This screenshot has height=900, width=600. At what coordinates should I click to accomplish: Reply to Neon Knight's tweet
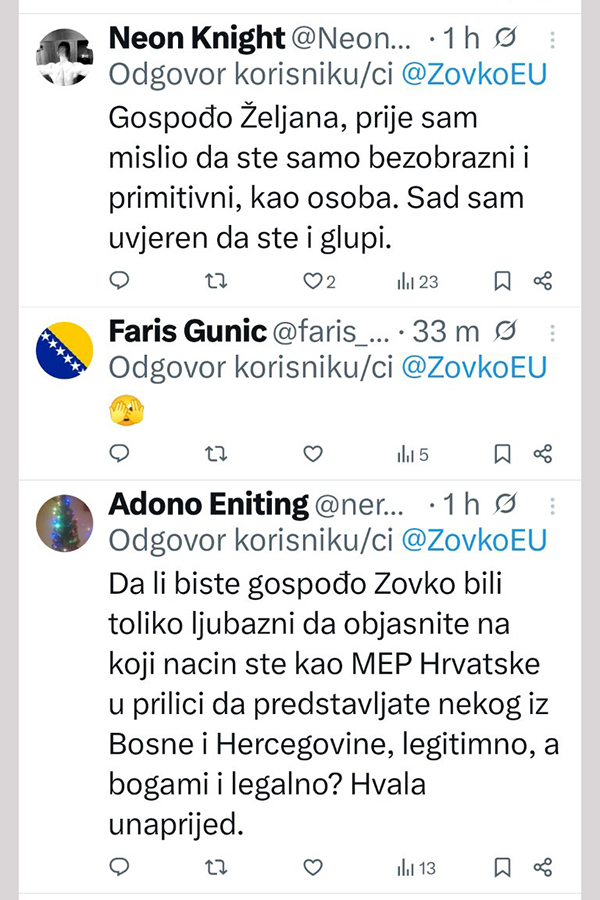click(x=119, y=282)
